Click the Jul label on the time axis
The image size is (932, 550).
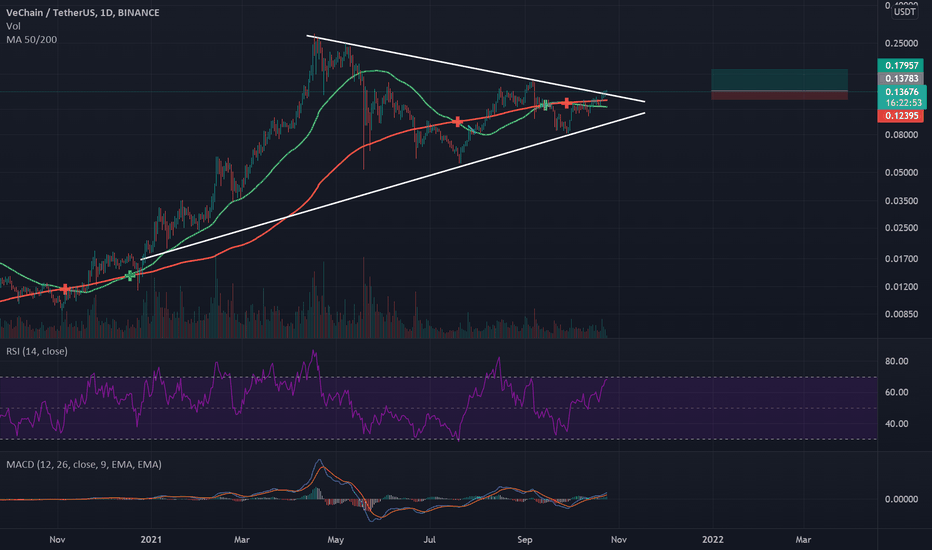point(429,540)
